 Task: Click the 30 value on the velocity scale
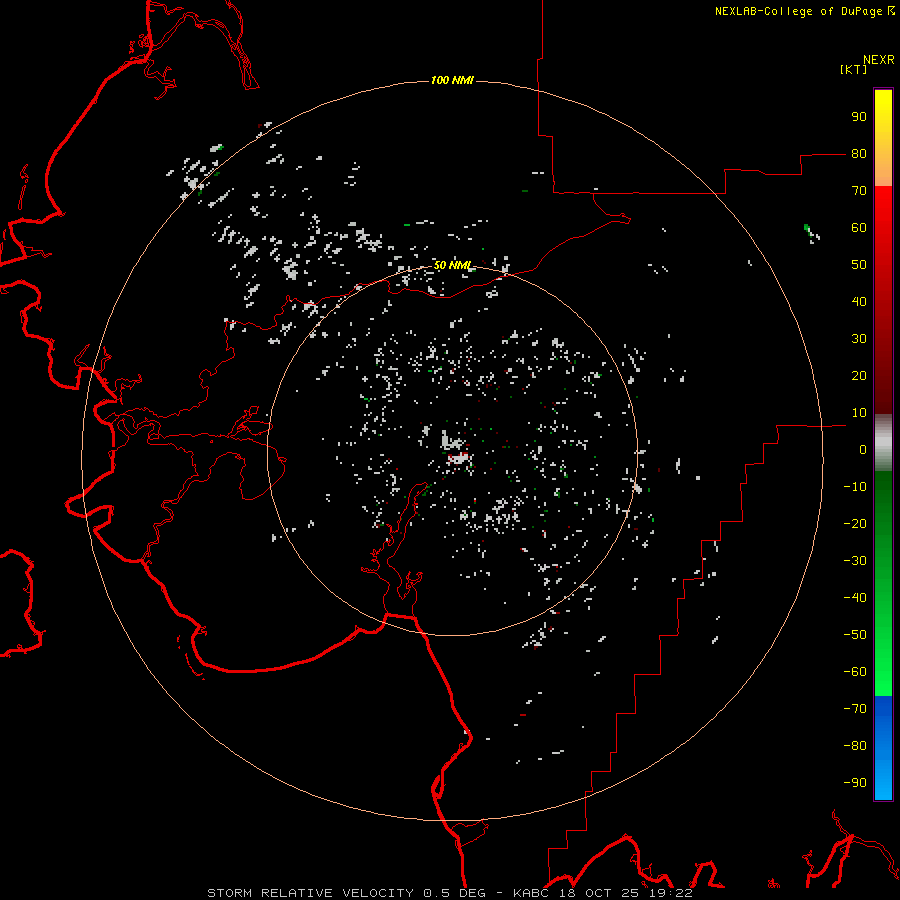859,339
